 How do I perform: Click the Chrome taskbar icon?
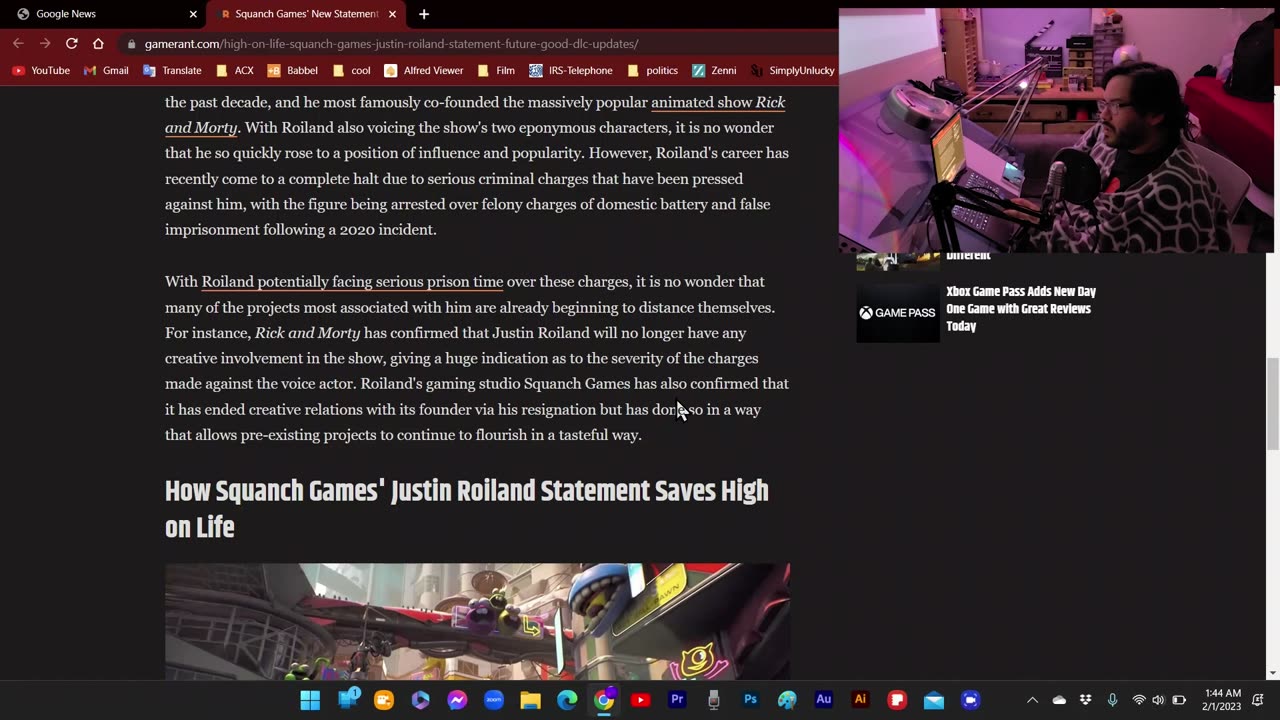(604, 700)
